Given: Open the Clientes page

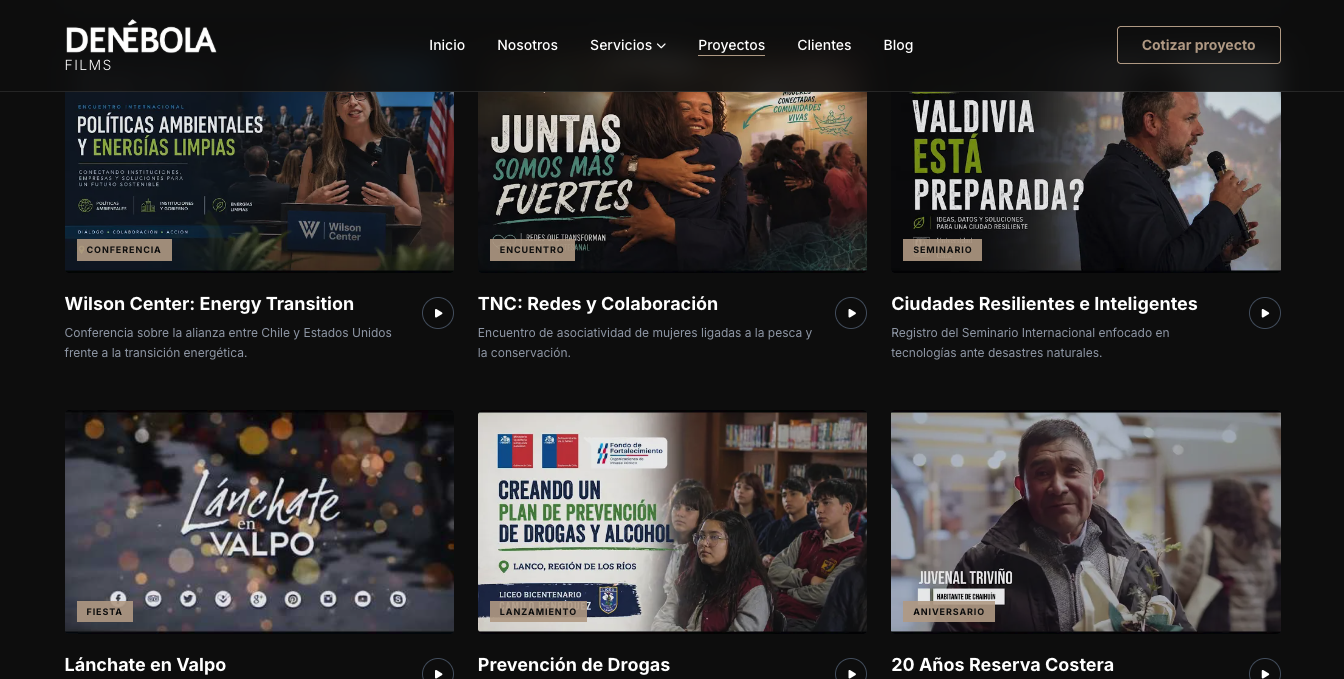Looking at the screenshot, I should tap(824, 45).
